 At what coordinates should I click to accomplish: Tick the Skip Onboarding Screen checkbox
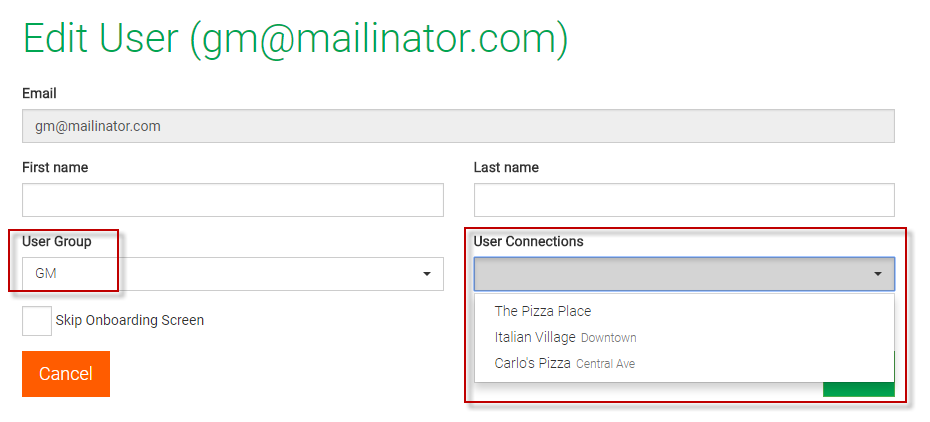coord(37,321)
